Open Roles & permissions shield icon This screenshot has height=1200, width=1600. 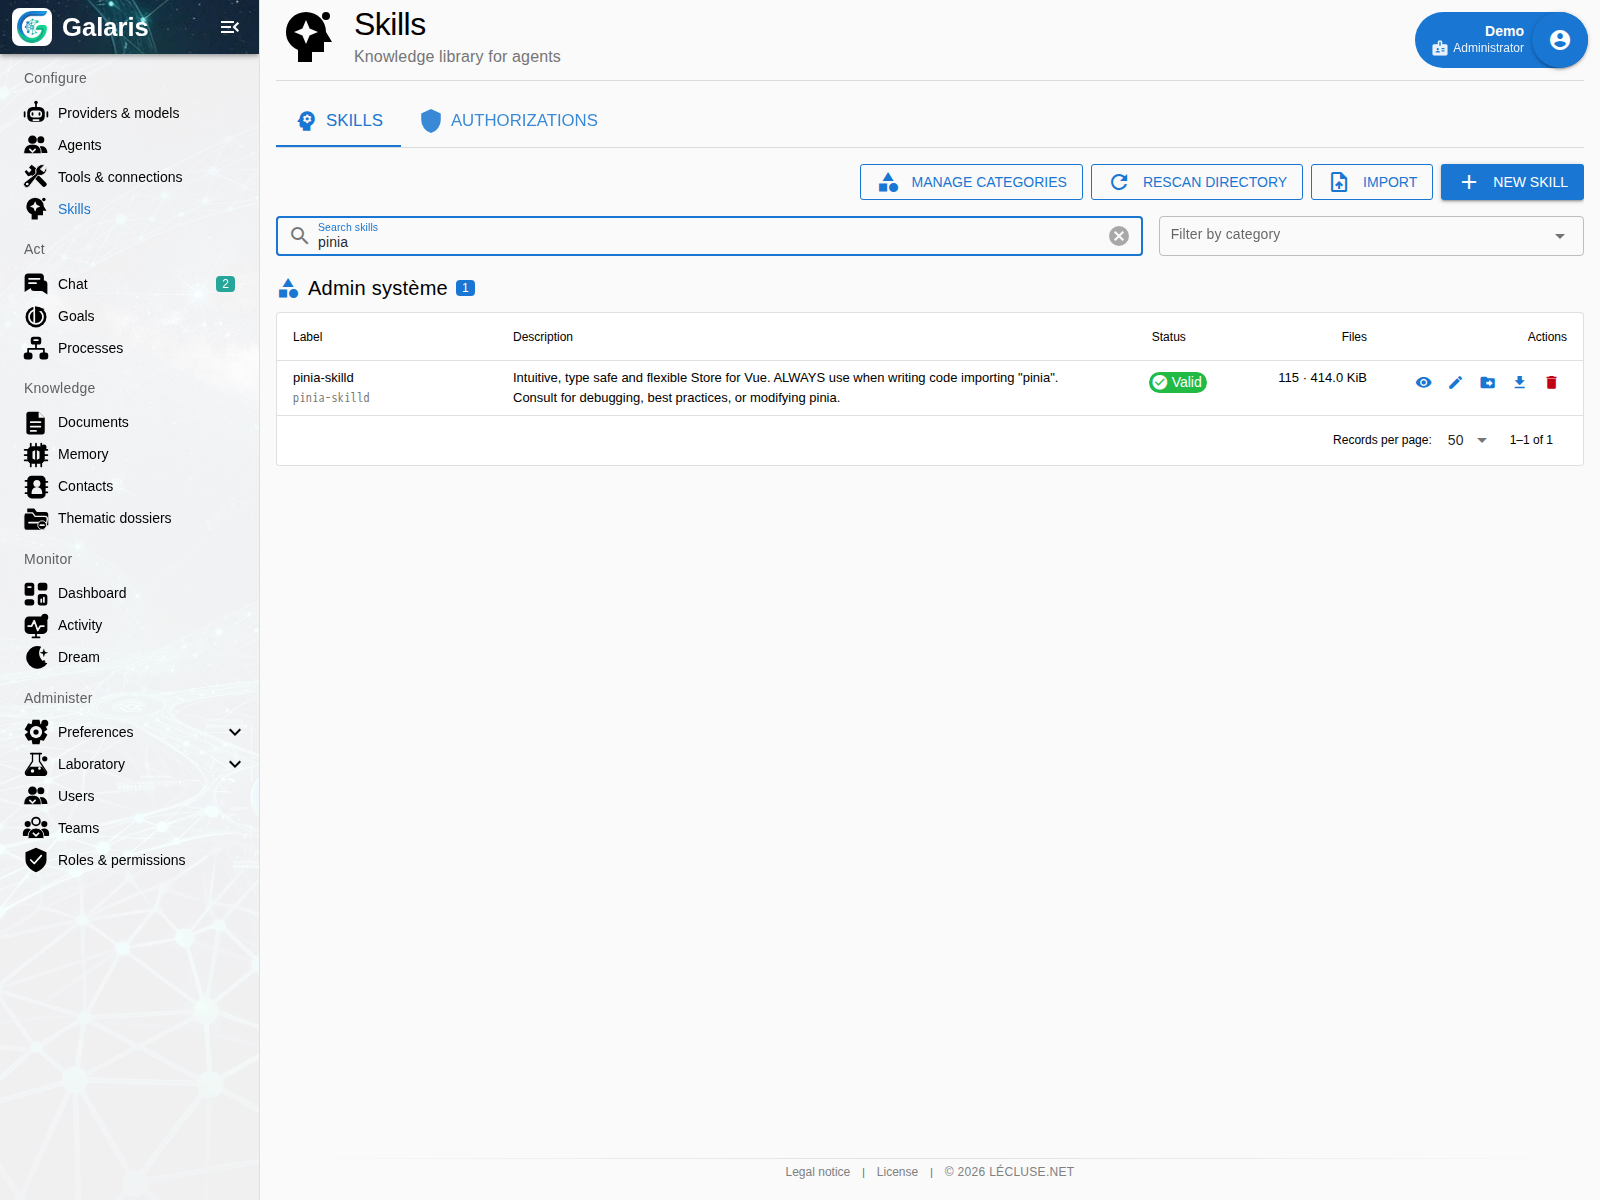36,860
